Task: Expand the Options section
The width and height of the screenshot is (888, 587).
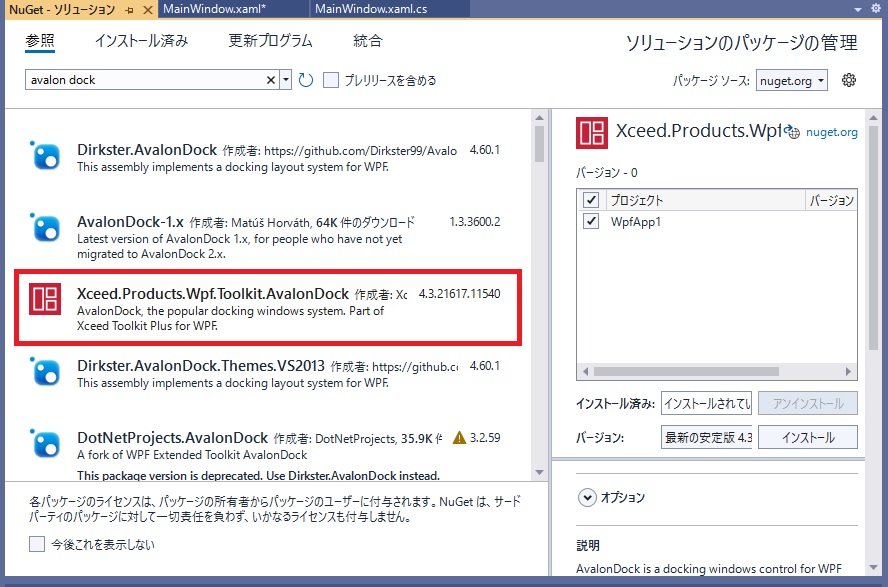Action: (x=587, y=498)
